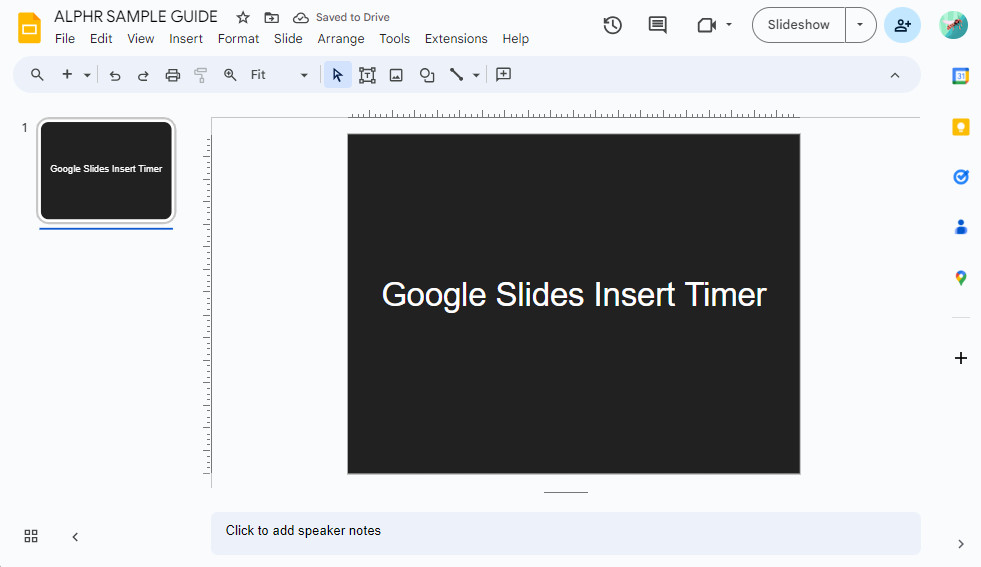Viewport: 981px width, 567px height.
Task: Click the search menus magnifier icon
Action: coord(37,74)
